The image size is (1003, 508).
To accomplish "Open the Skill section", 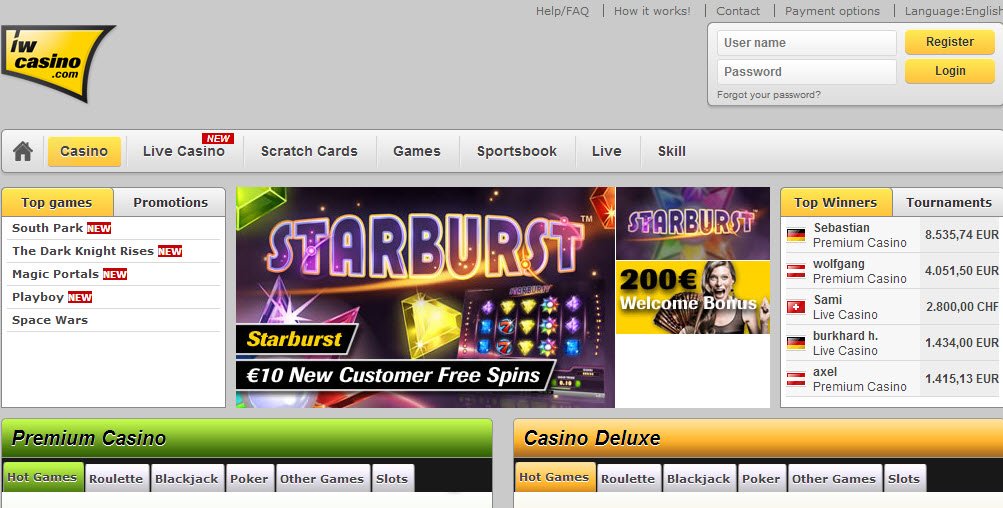I will [x=672, y=152].
